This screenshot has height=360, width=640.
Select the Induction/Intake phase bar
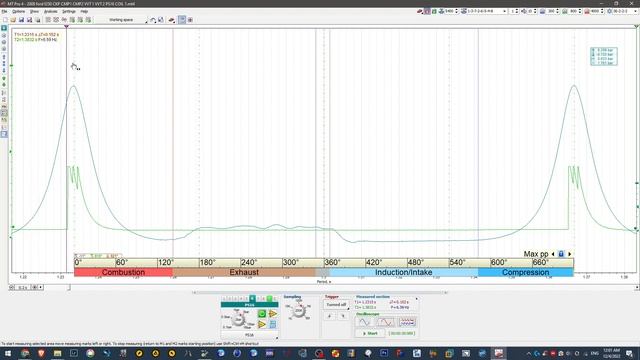404,272
